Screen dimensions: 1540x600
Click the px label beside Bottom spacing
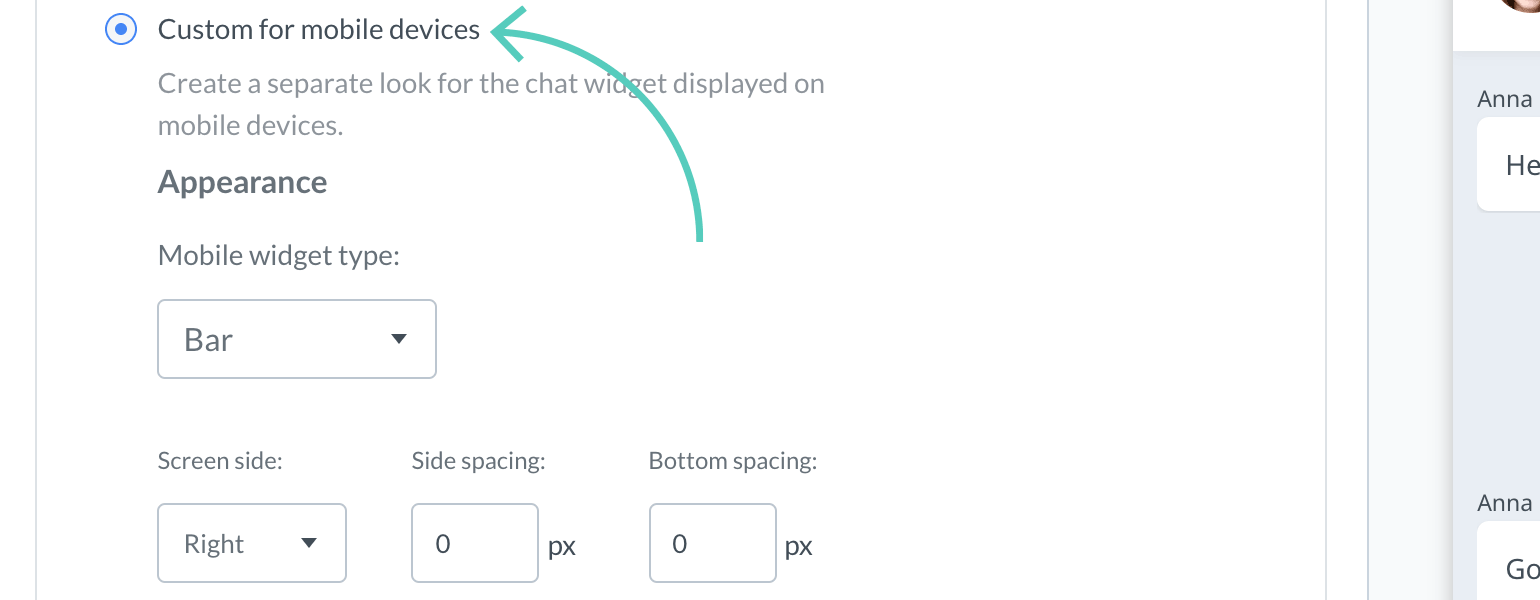(800, 545)
